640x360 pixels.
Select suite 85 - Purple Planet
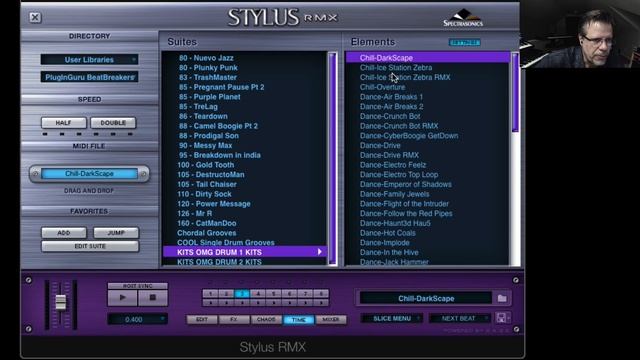click(209, 97)
